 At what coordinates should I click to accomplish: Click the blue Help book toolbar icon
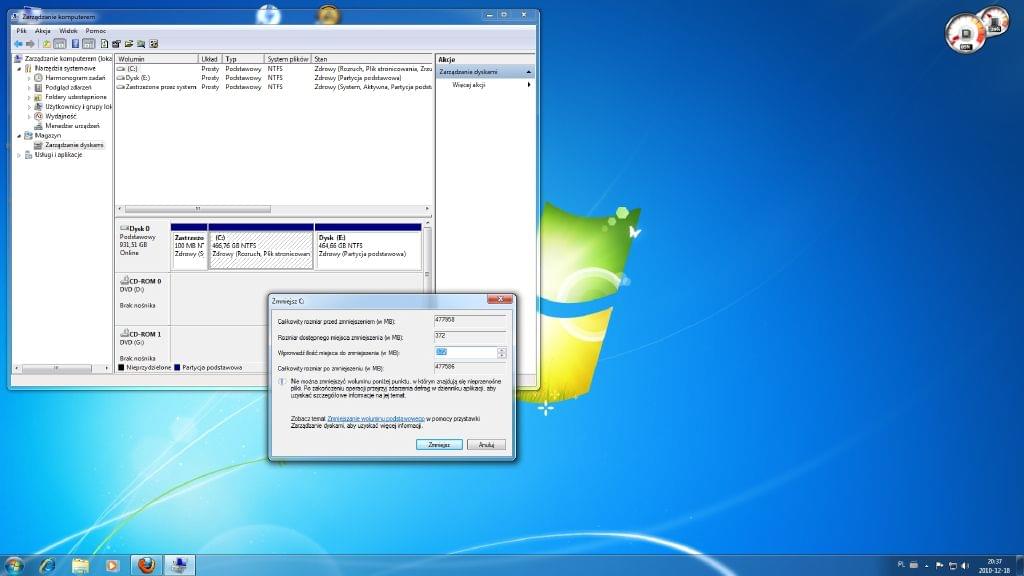[75, 44]
